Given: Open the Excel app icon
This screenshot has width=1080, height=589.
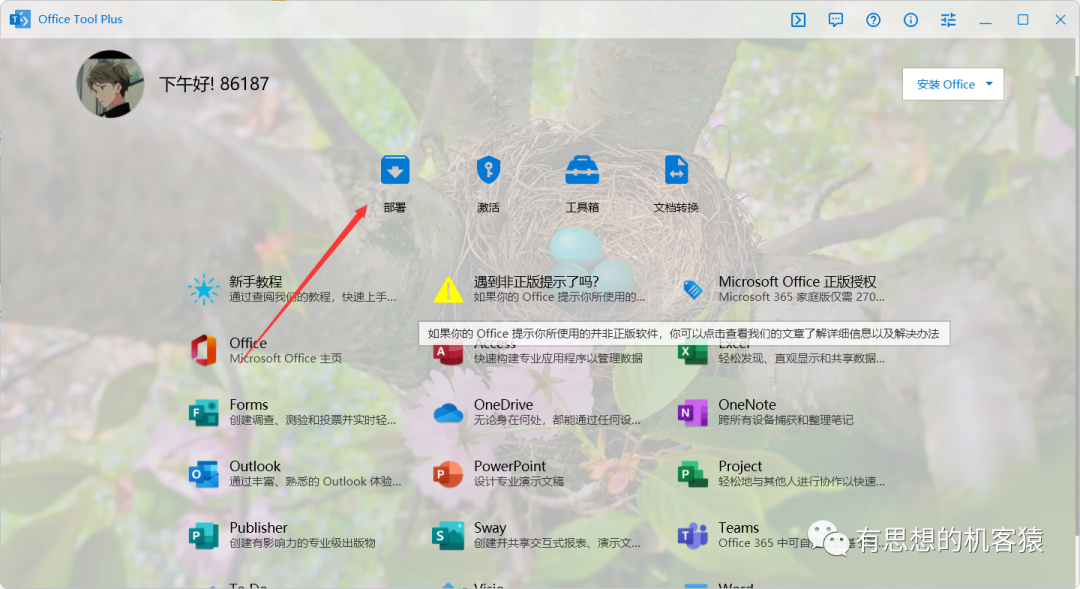Looking at the screenshot, I should coord(693,354).
